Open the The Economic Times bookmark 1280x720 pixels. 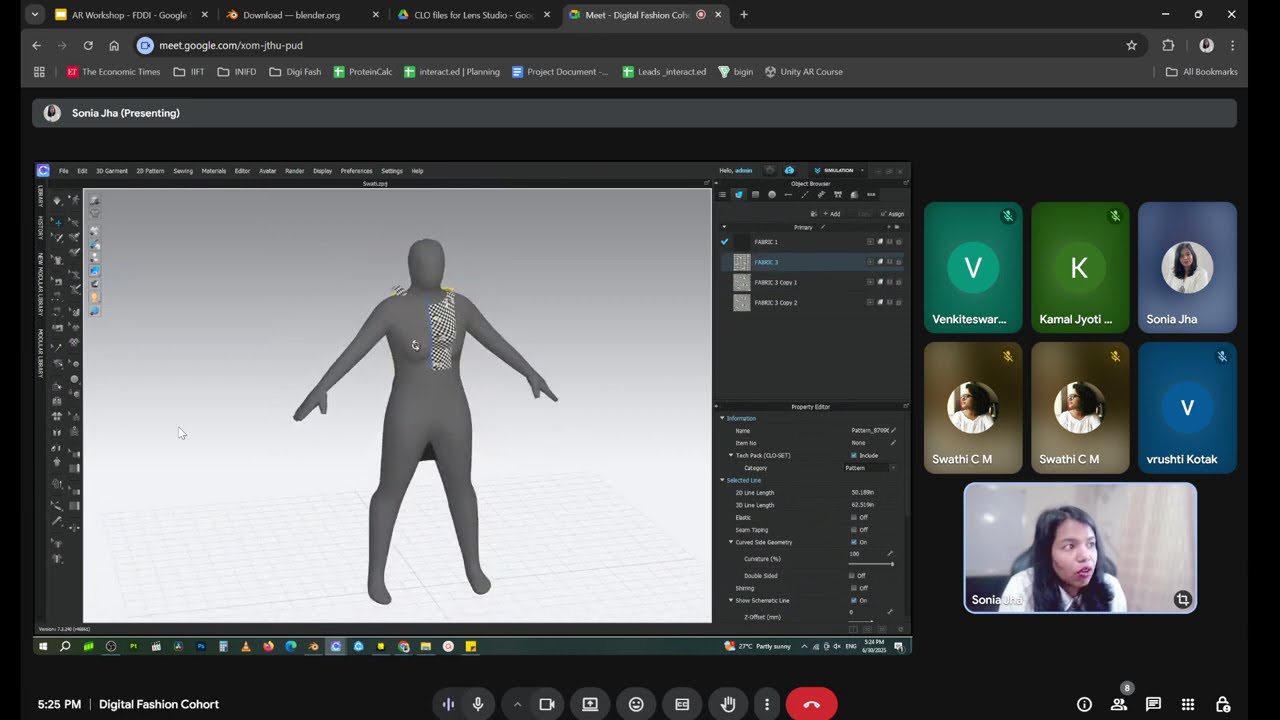[x=113, y=72]
